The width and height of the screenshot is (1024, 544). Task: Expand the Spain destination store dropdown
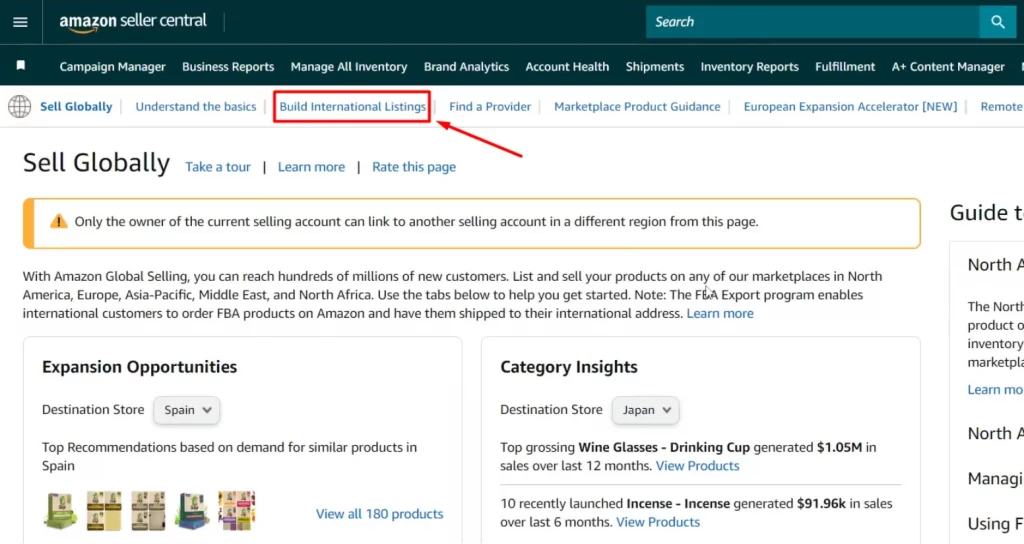coord(187,410)
